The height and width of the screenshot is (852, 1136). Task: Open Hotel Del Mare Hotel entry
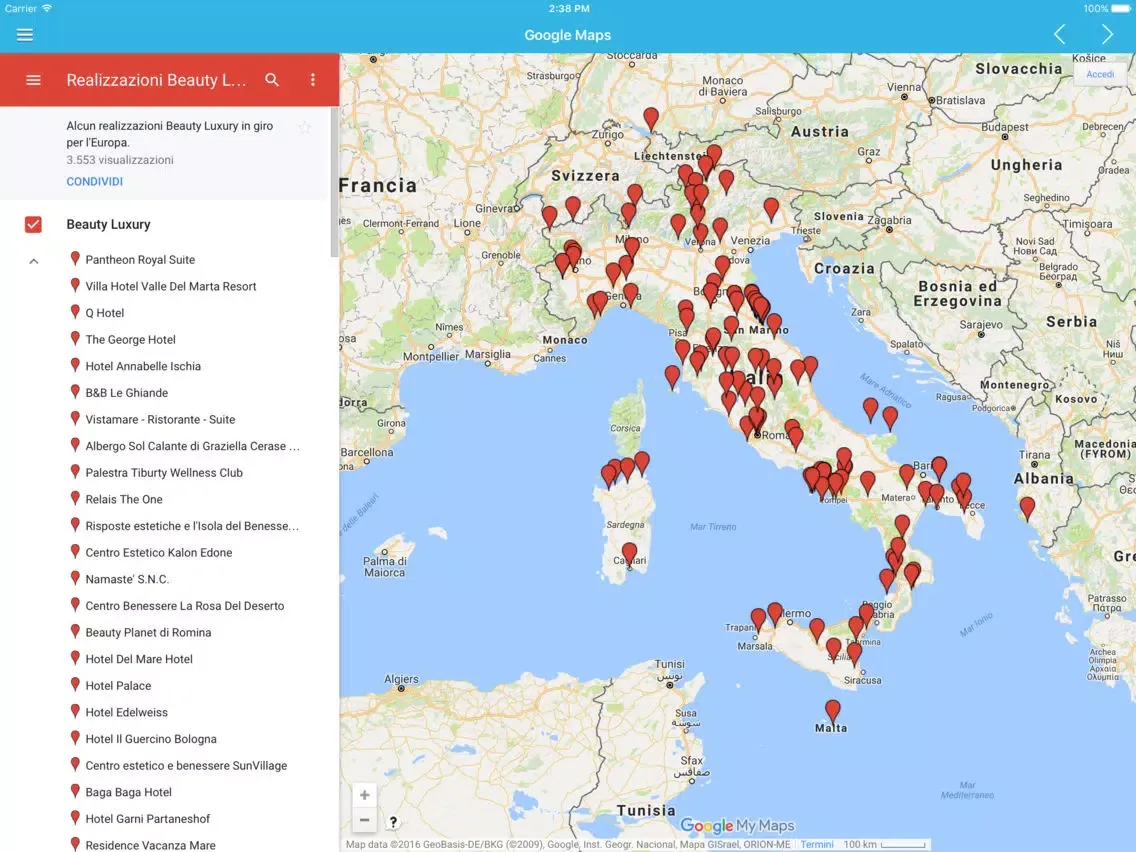pos(139,659)
